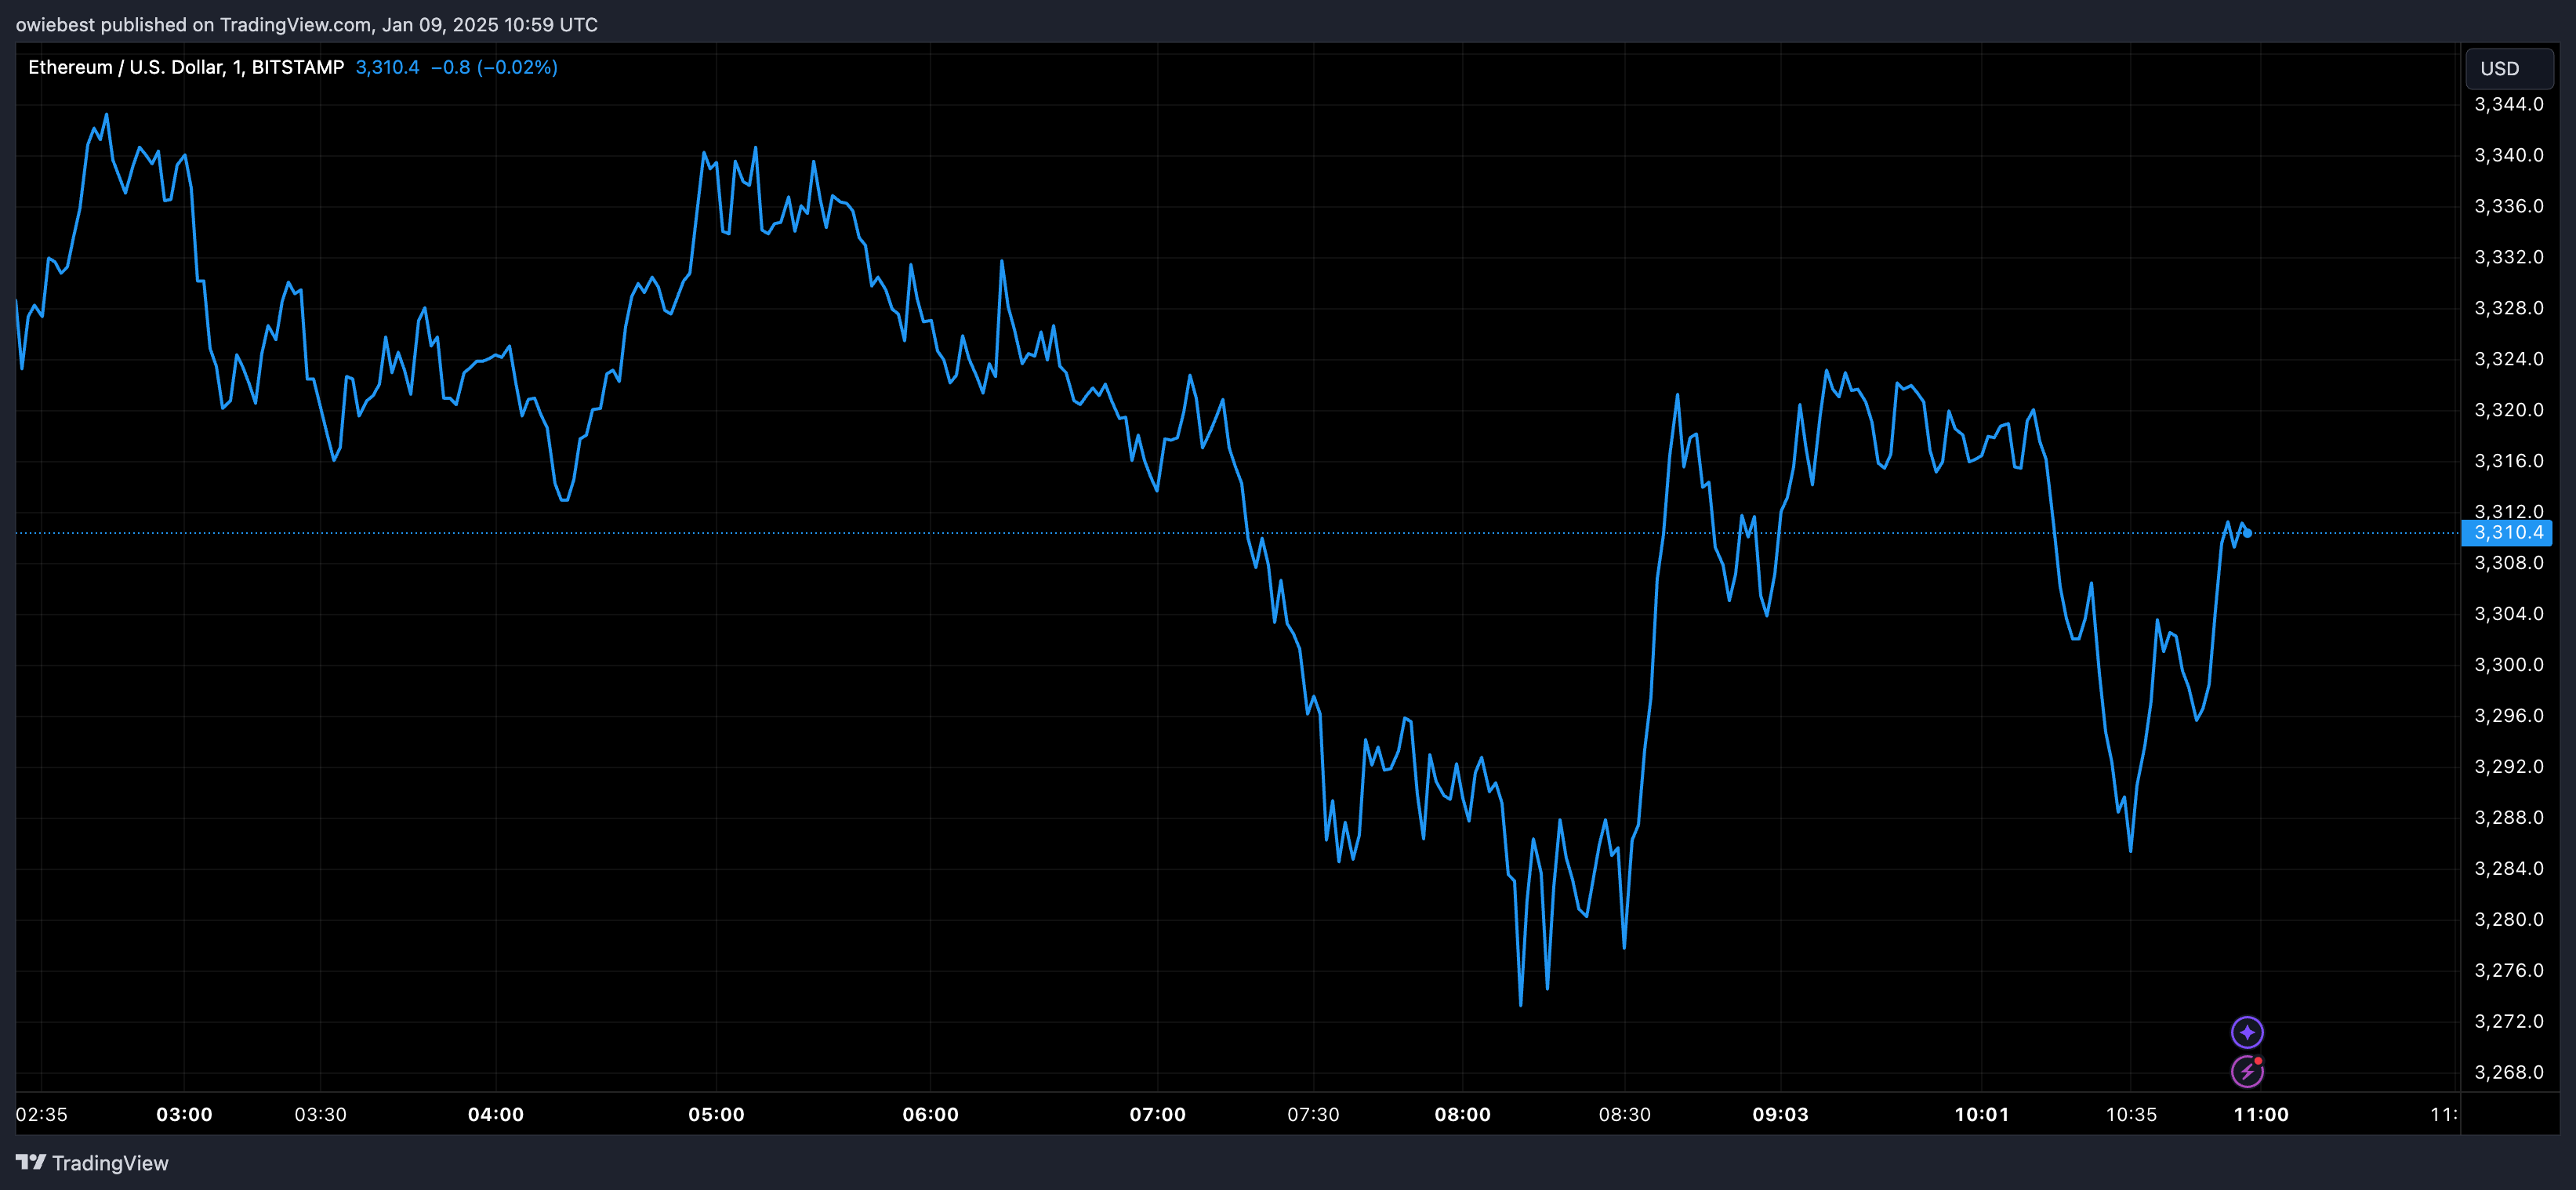Click the 3,324.0 price axis label
This screenshot has height=1190, width=2576.
click(2508, 359)
